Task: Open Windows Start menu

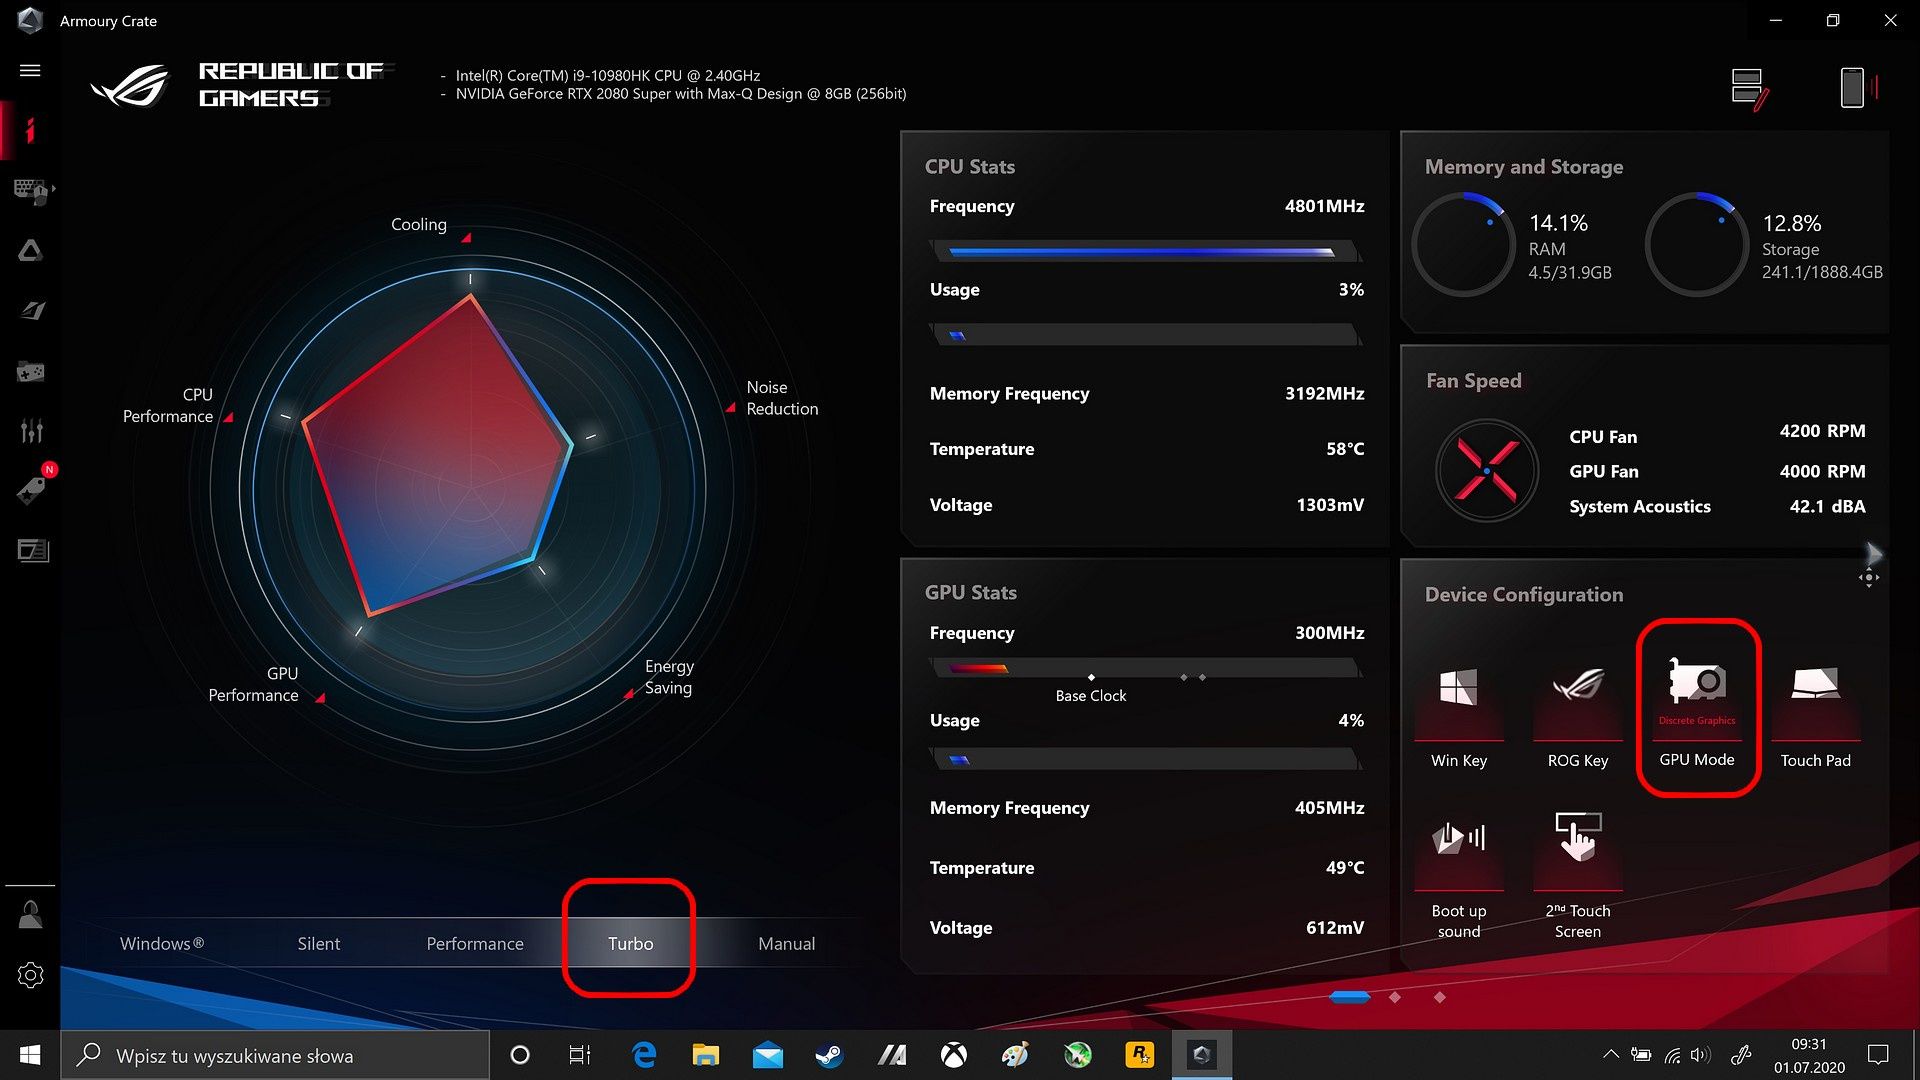Action: [30, 1055]
